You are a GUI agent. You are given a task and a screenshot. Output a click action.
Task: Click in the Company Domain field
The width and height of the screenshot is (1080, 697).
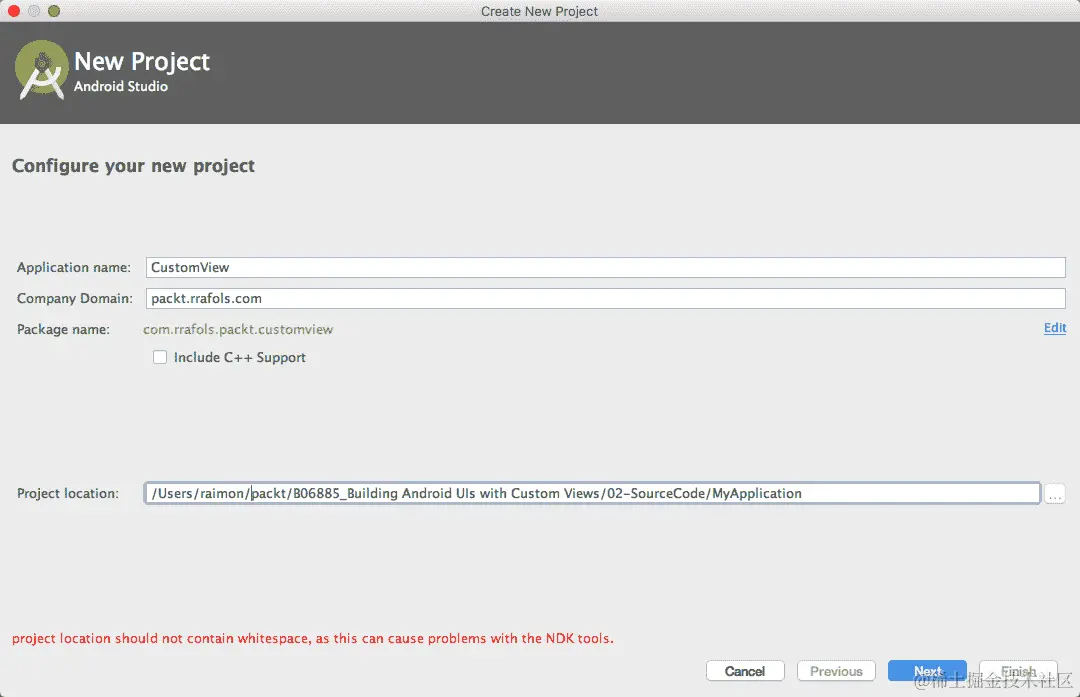(605, 298)
